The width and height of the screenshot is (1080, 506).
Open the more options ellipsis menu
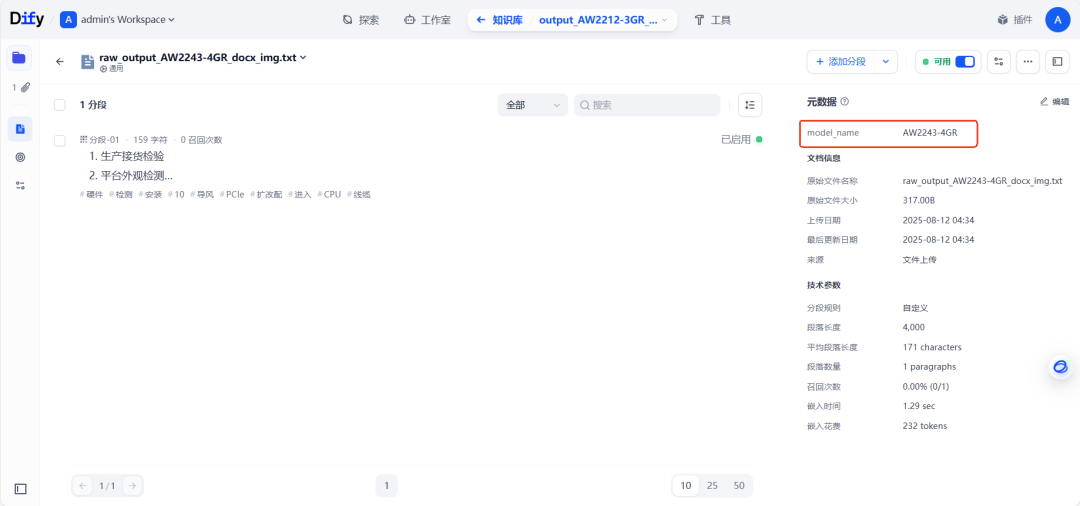[x=1028, y=61]
